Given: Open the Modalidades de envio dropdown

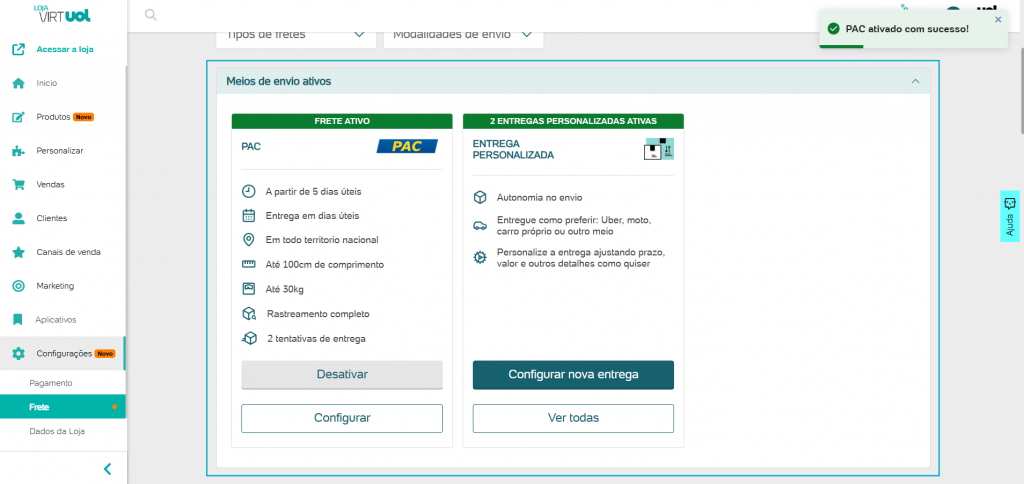Looking at the screenshot, I should pos(463,34).
